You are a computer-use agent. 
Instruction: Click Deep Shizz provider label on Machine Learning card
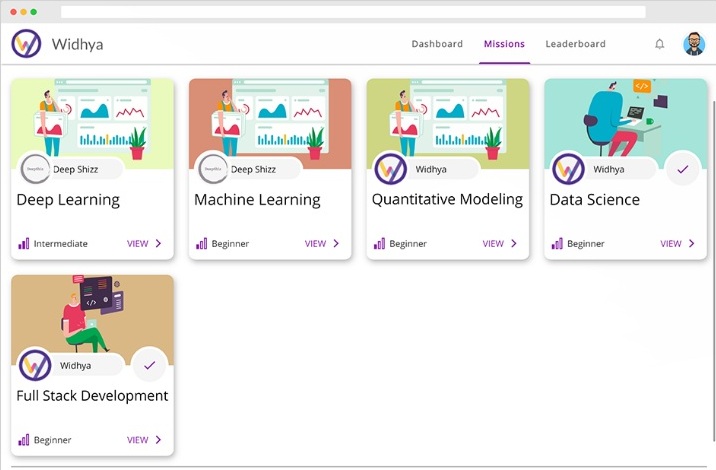253,169
